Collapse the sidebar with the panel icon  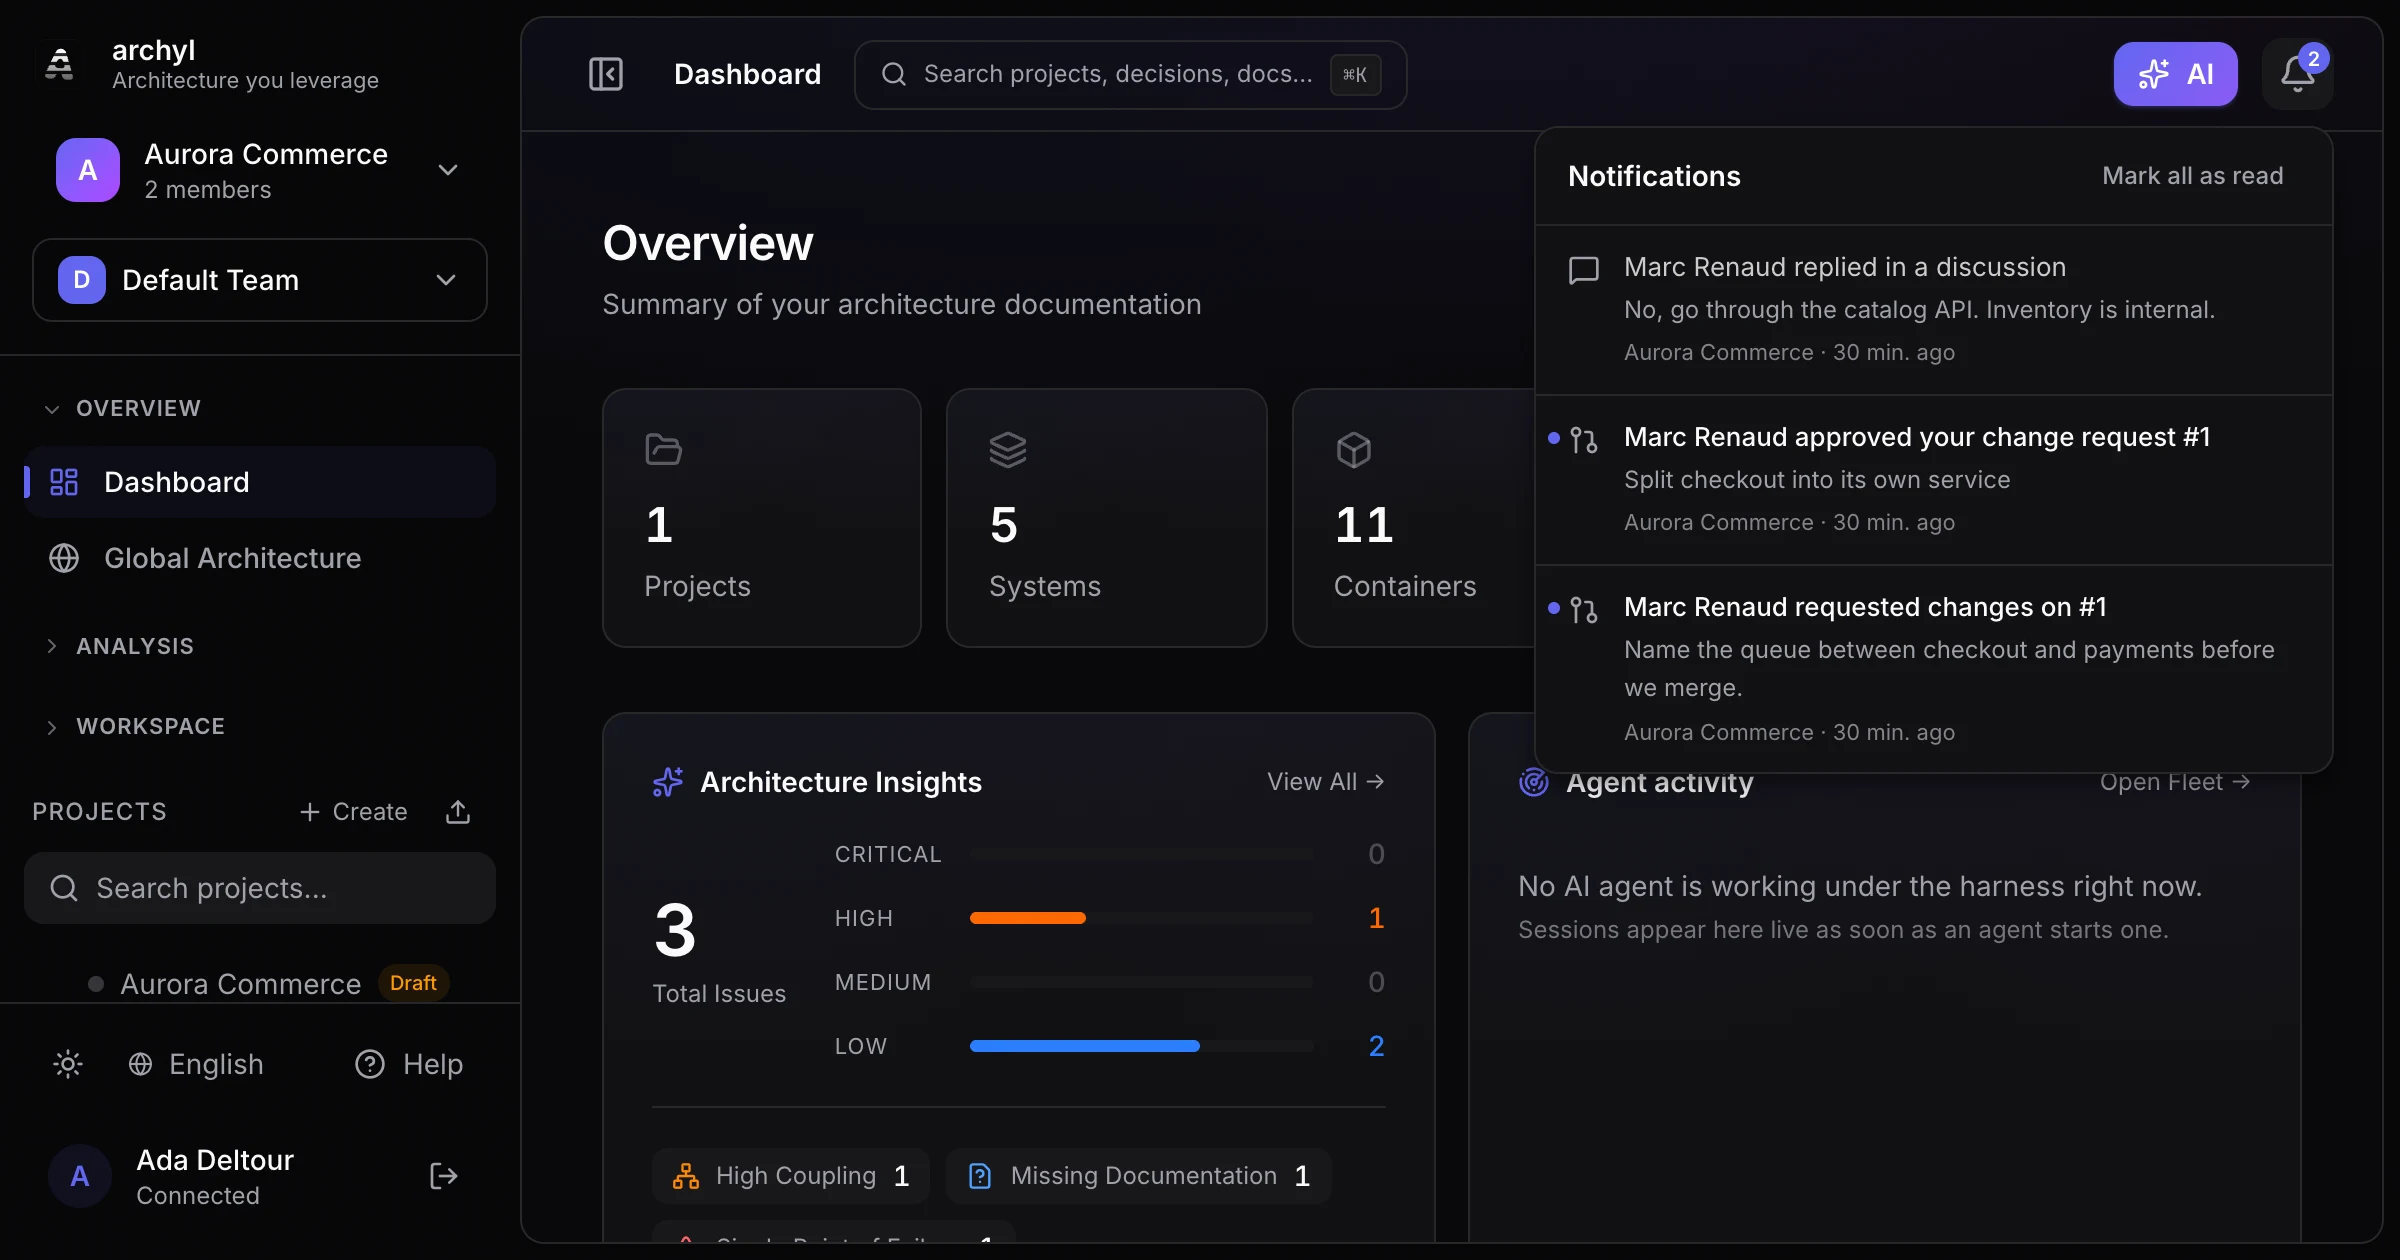tap(606, 74)
